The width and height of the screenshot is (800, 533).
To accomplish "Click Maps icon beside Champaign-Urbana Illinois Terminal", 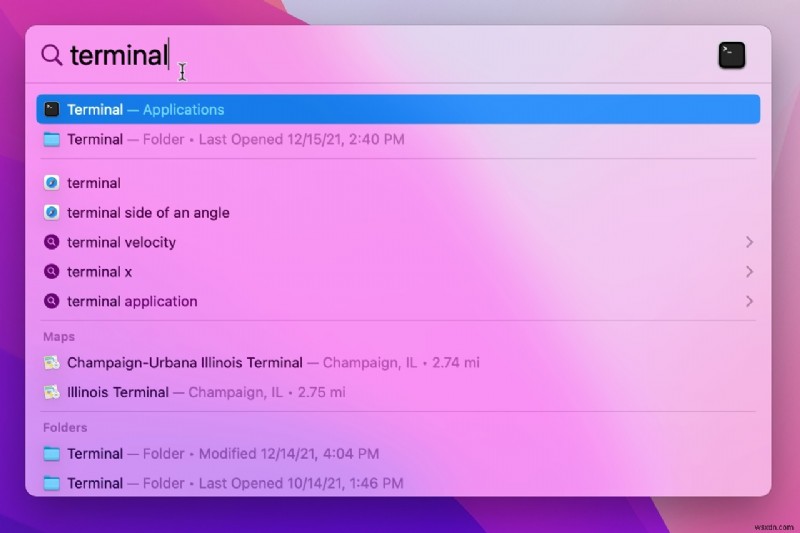I will [x=52, y=363].
